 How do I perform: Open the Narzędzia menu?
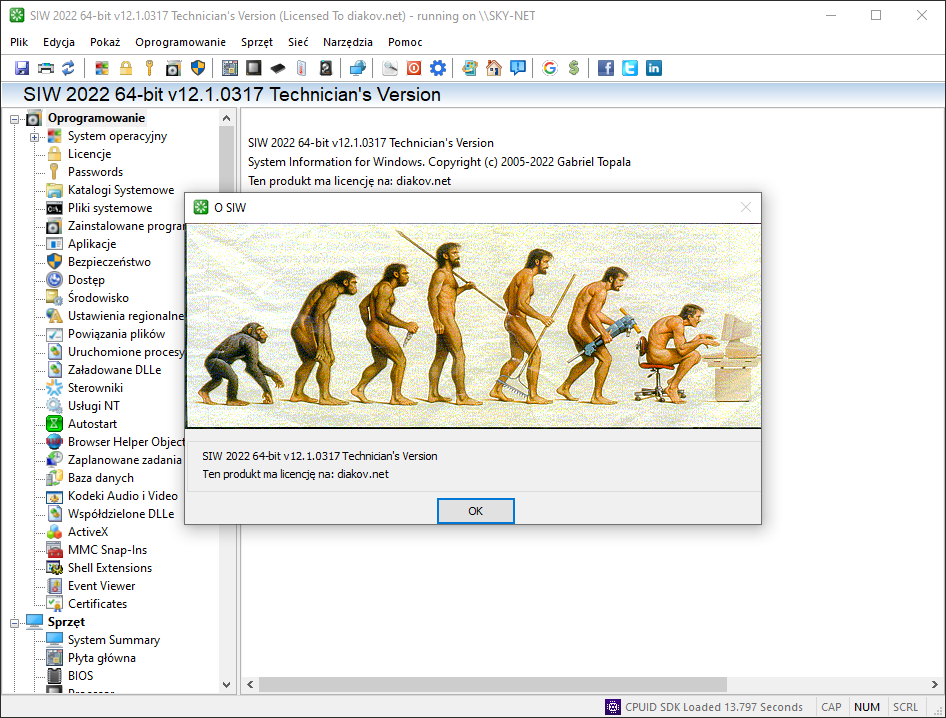348,42
